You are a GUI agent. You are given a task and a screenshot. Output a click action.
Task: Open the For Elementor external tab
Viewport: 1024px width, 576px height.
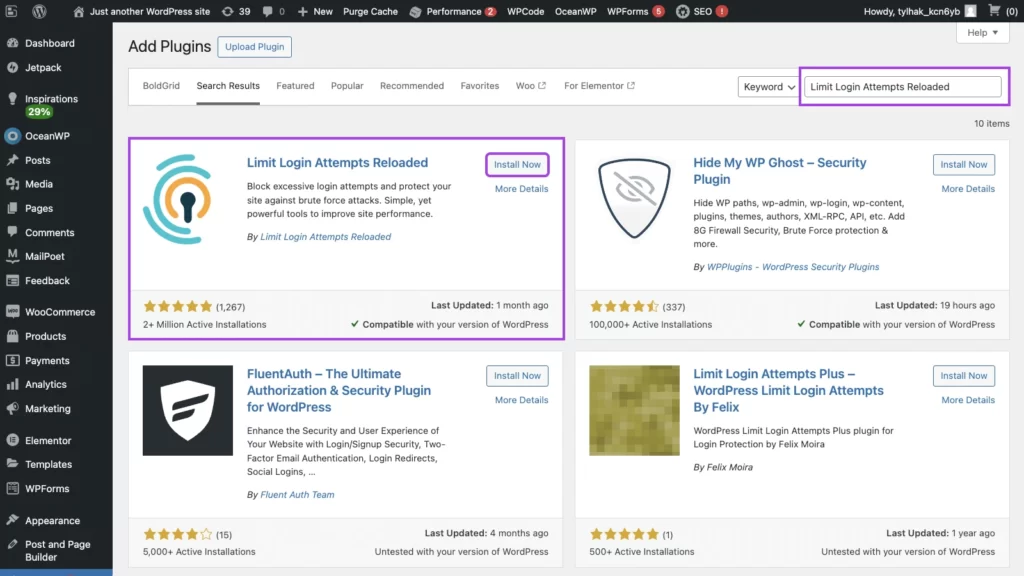(x=599, y=86)
